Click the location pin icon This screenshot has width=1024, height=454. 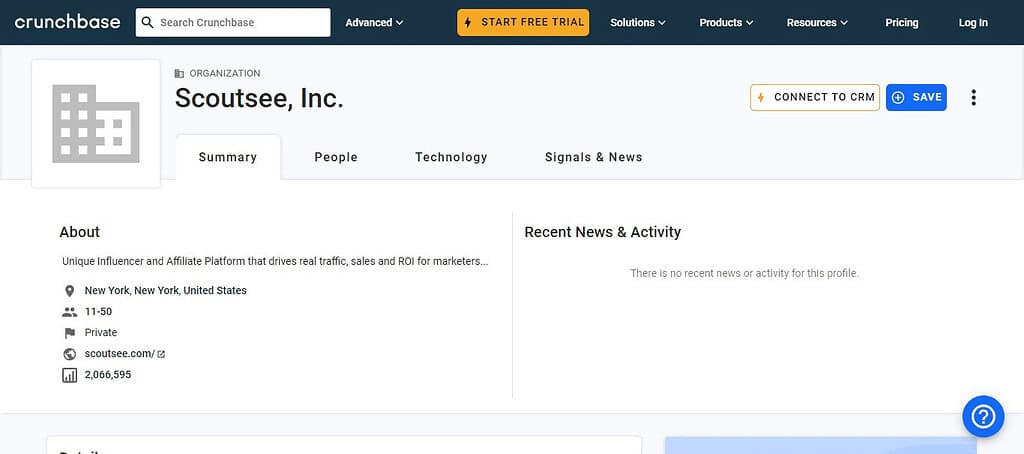click(69, 291)
